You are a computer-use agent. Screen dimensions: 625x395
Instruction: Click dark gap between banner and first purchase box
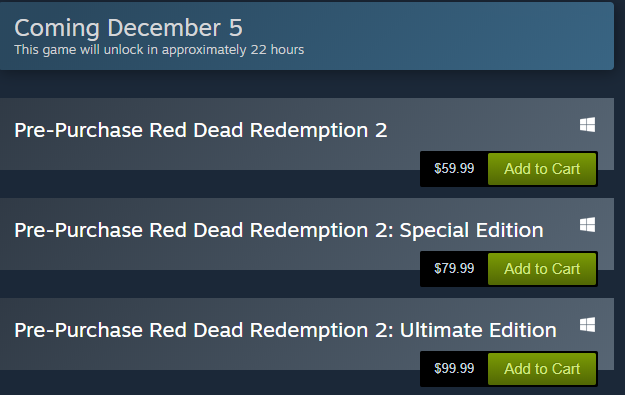pos(307,84)
